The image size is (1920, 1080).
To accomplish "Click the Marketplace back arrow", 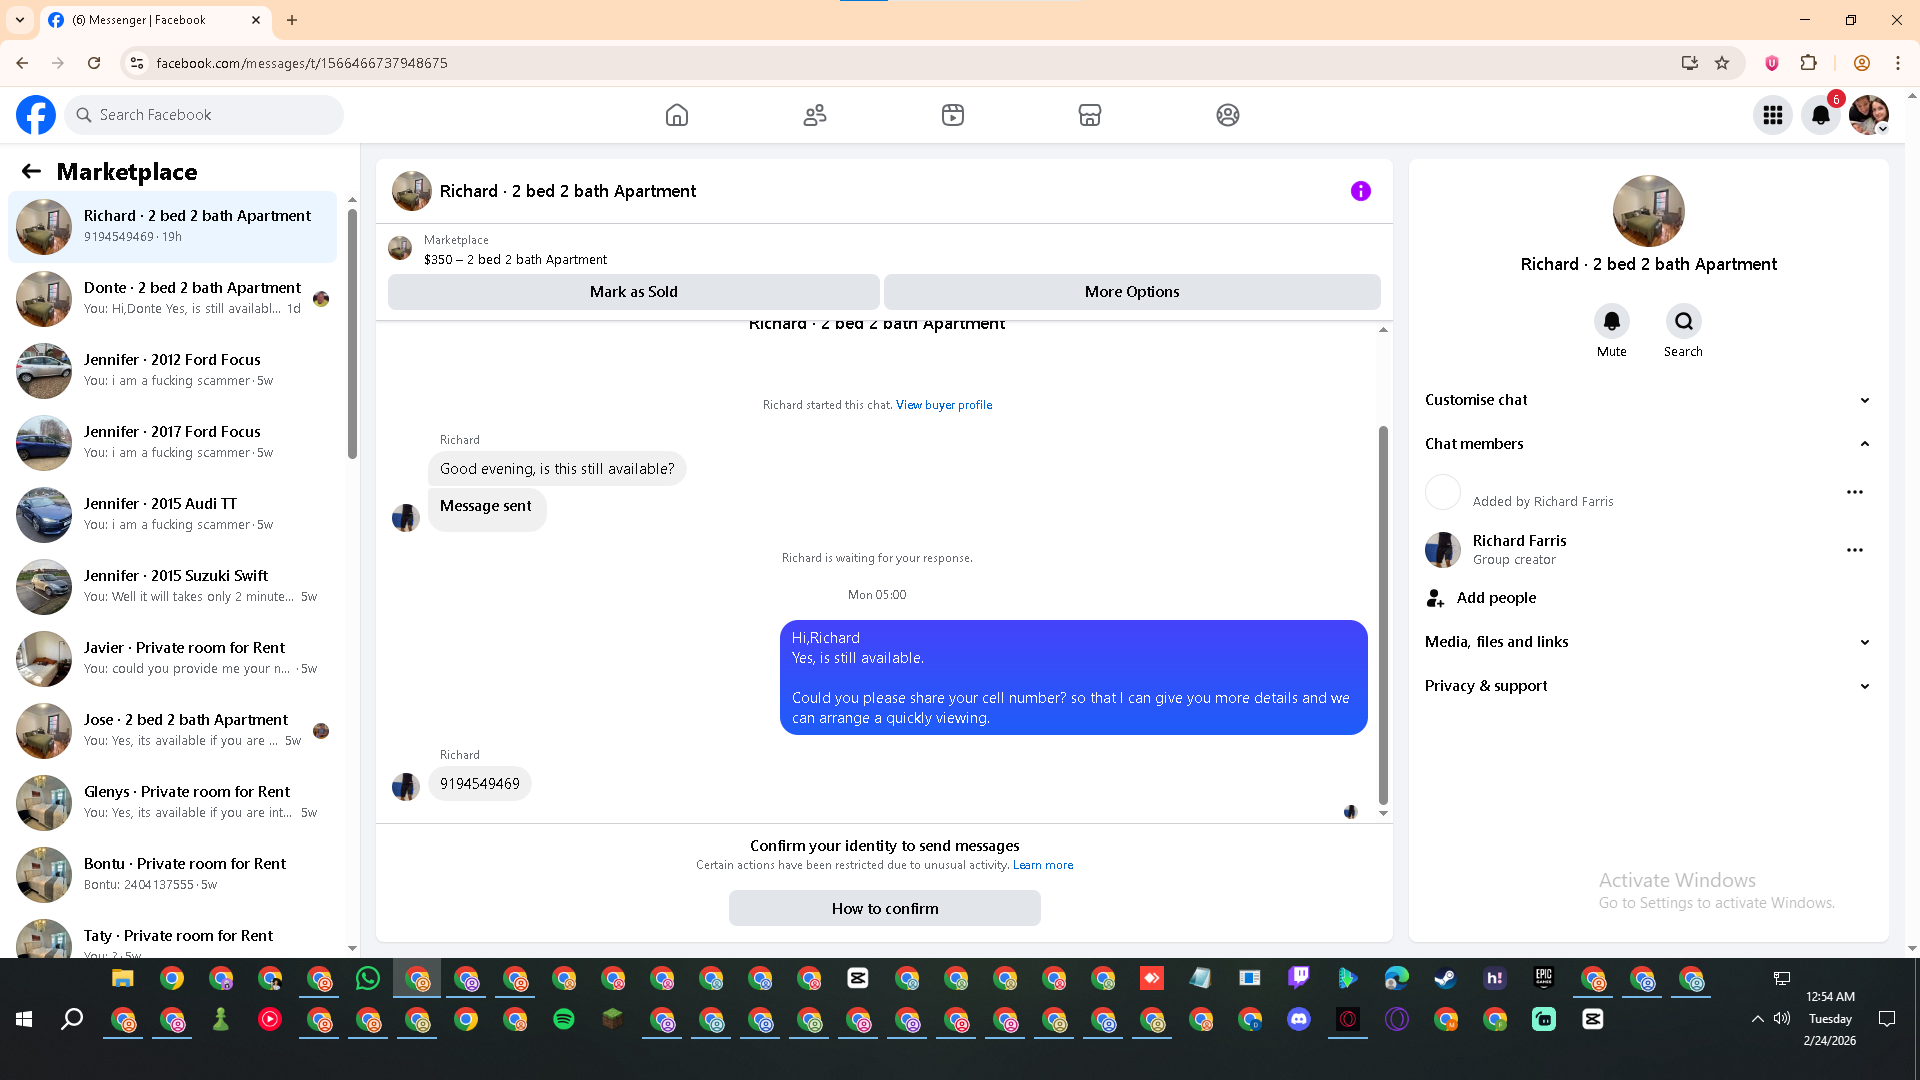I will [31, 172].
